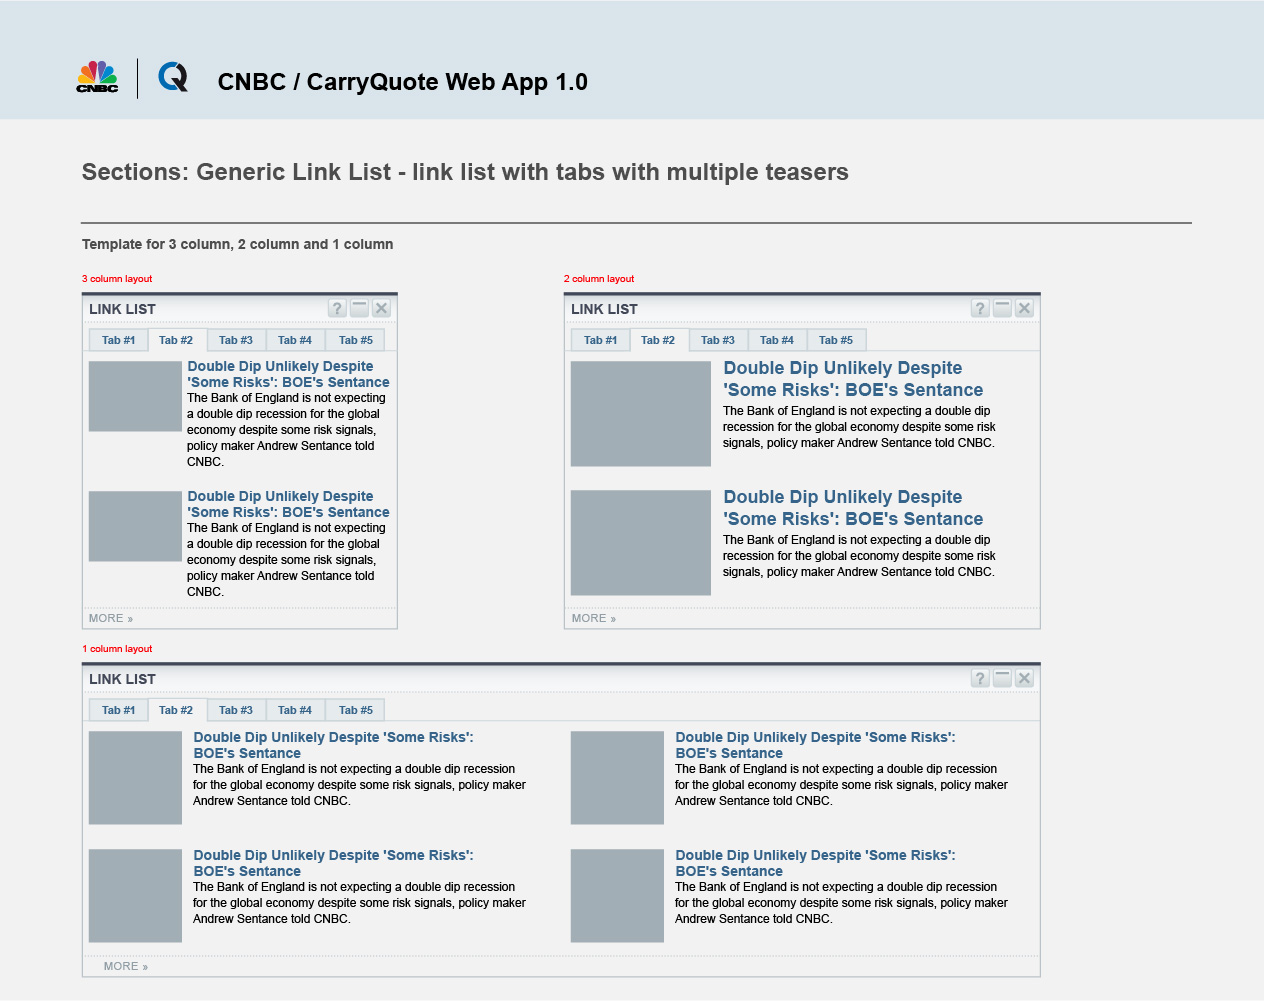The width and height of the screenshot is (1264, 1001).
Task: Click bottom-left teaser thumbnail in 1 column panel
Action: 135,896
